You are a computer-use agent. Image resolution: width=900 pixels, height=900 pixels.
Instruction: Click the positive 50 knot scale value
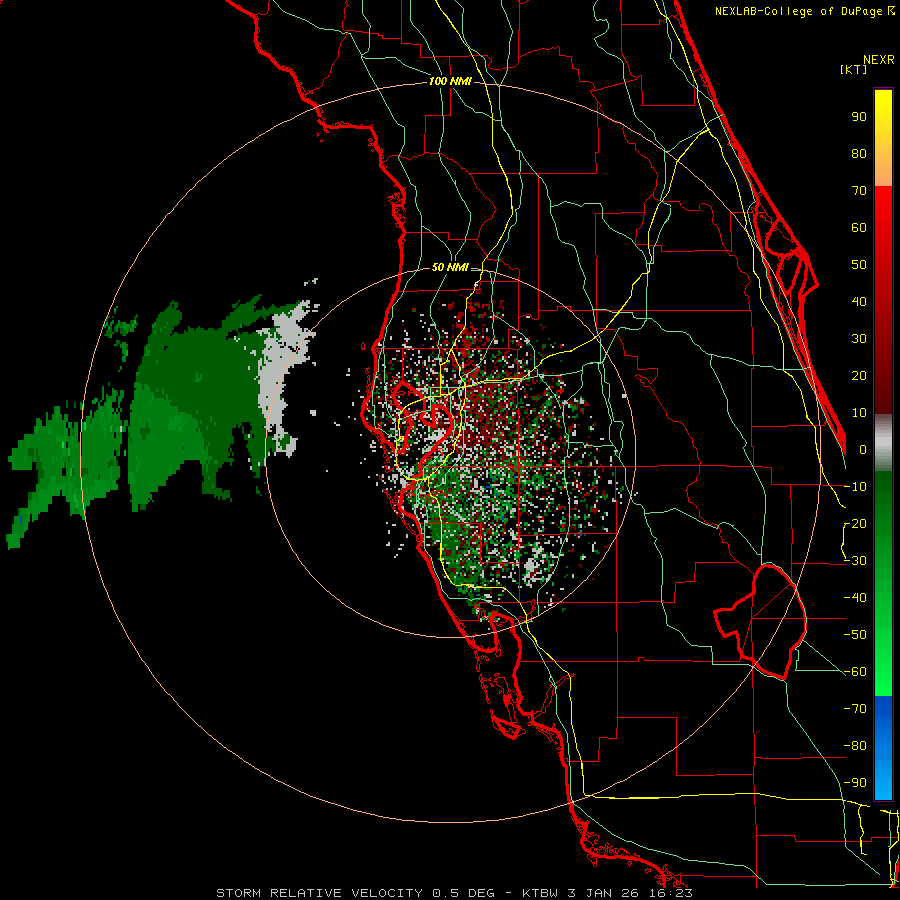pos(859,265)
